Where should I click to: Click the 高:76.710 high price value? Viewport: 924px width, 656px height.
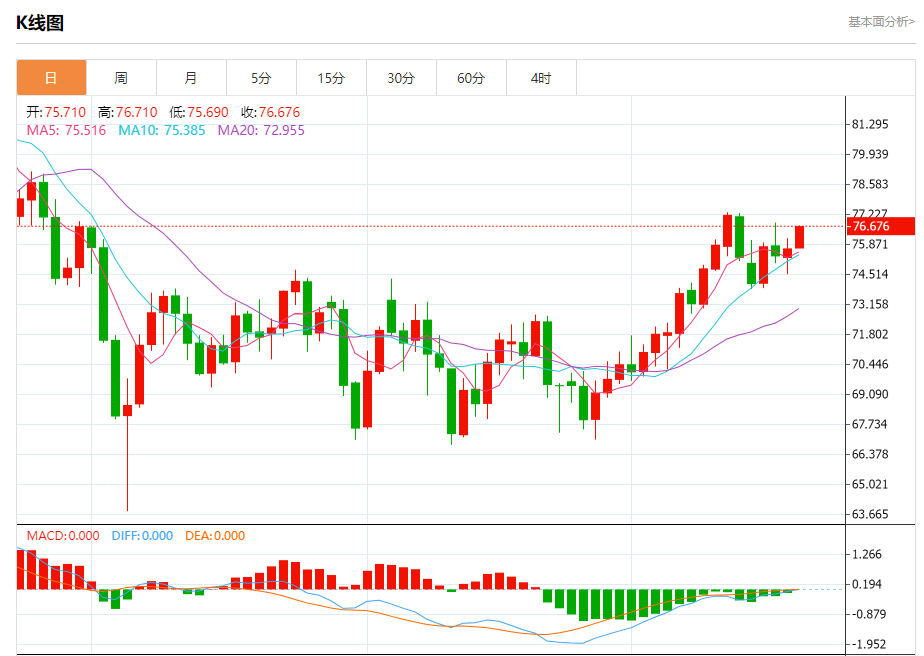tap(128, 112)
